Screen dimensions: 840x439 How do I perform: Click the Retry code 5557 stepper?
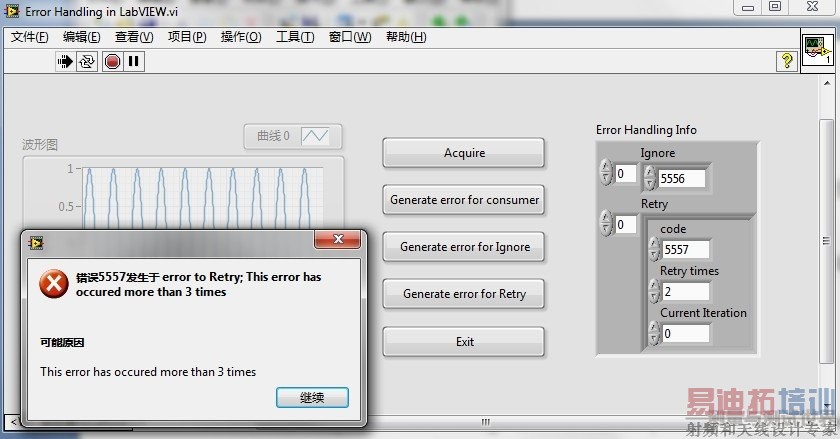(x=654, y=249)
